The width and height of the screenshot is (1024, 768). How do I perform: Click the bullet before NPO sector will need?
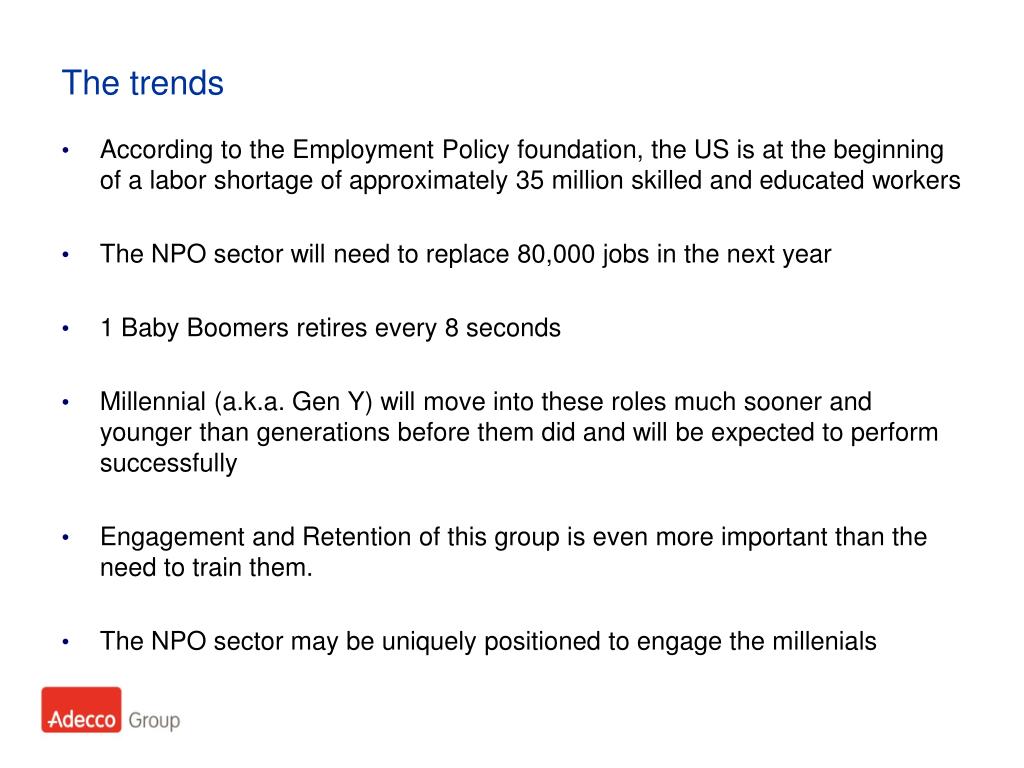pyautogui.click(x=65, y=255)
